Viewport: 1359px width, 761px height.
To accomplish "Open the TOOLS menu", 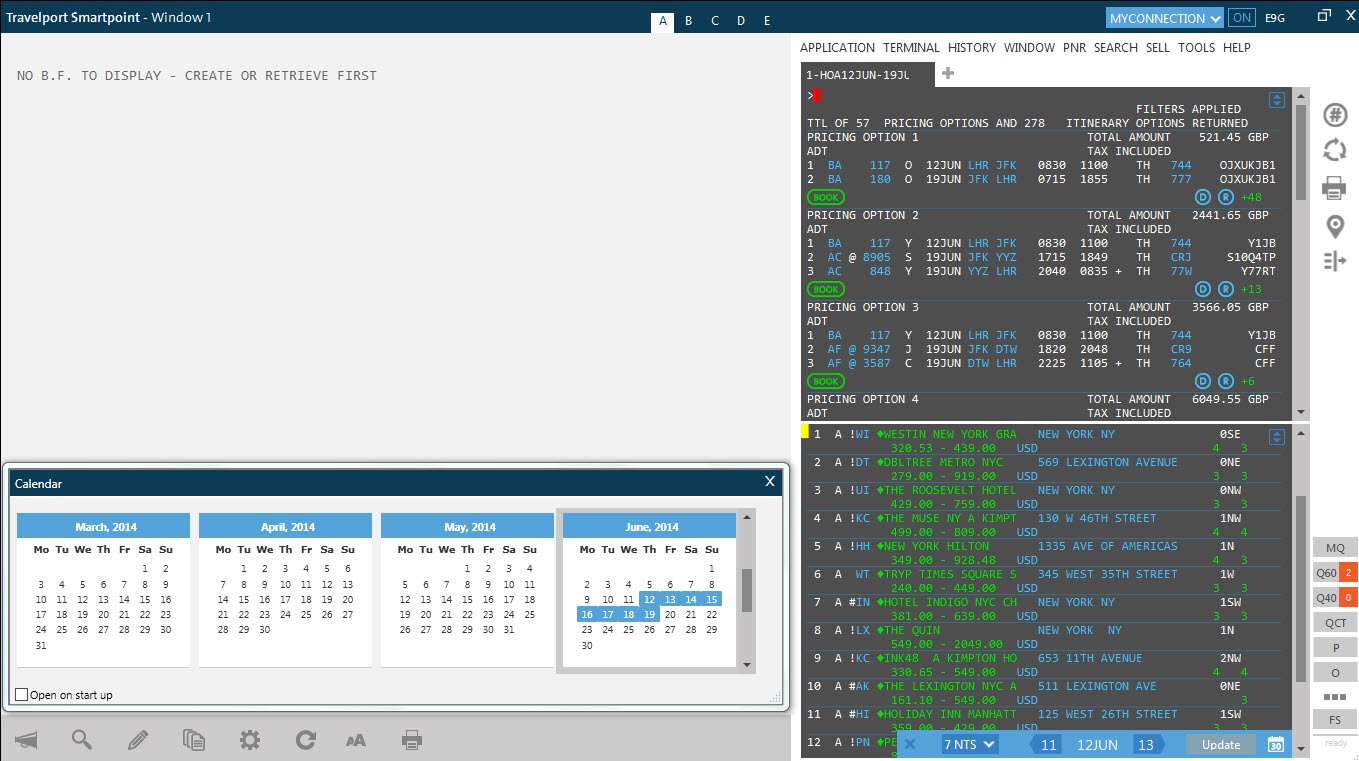I will [1196, 47].
